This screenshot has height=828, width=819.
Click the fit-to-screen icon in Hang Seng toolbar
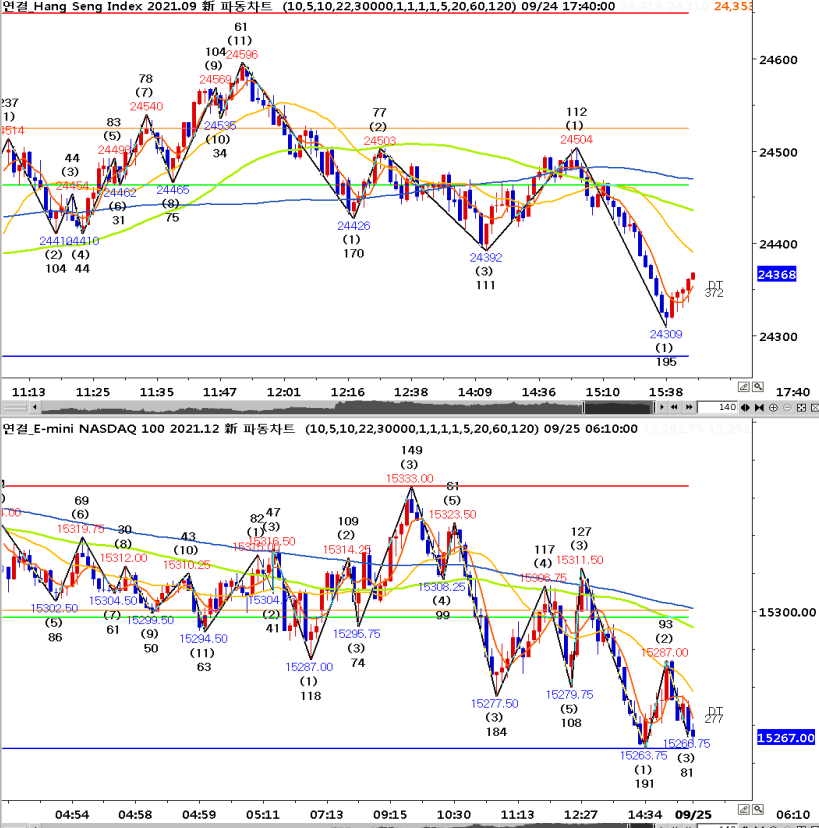point(801,407)
